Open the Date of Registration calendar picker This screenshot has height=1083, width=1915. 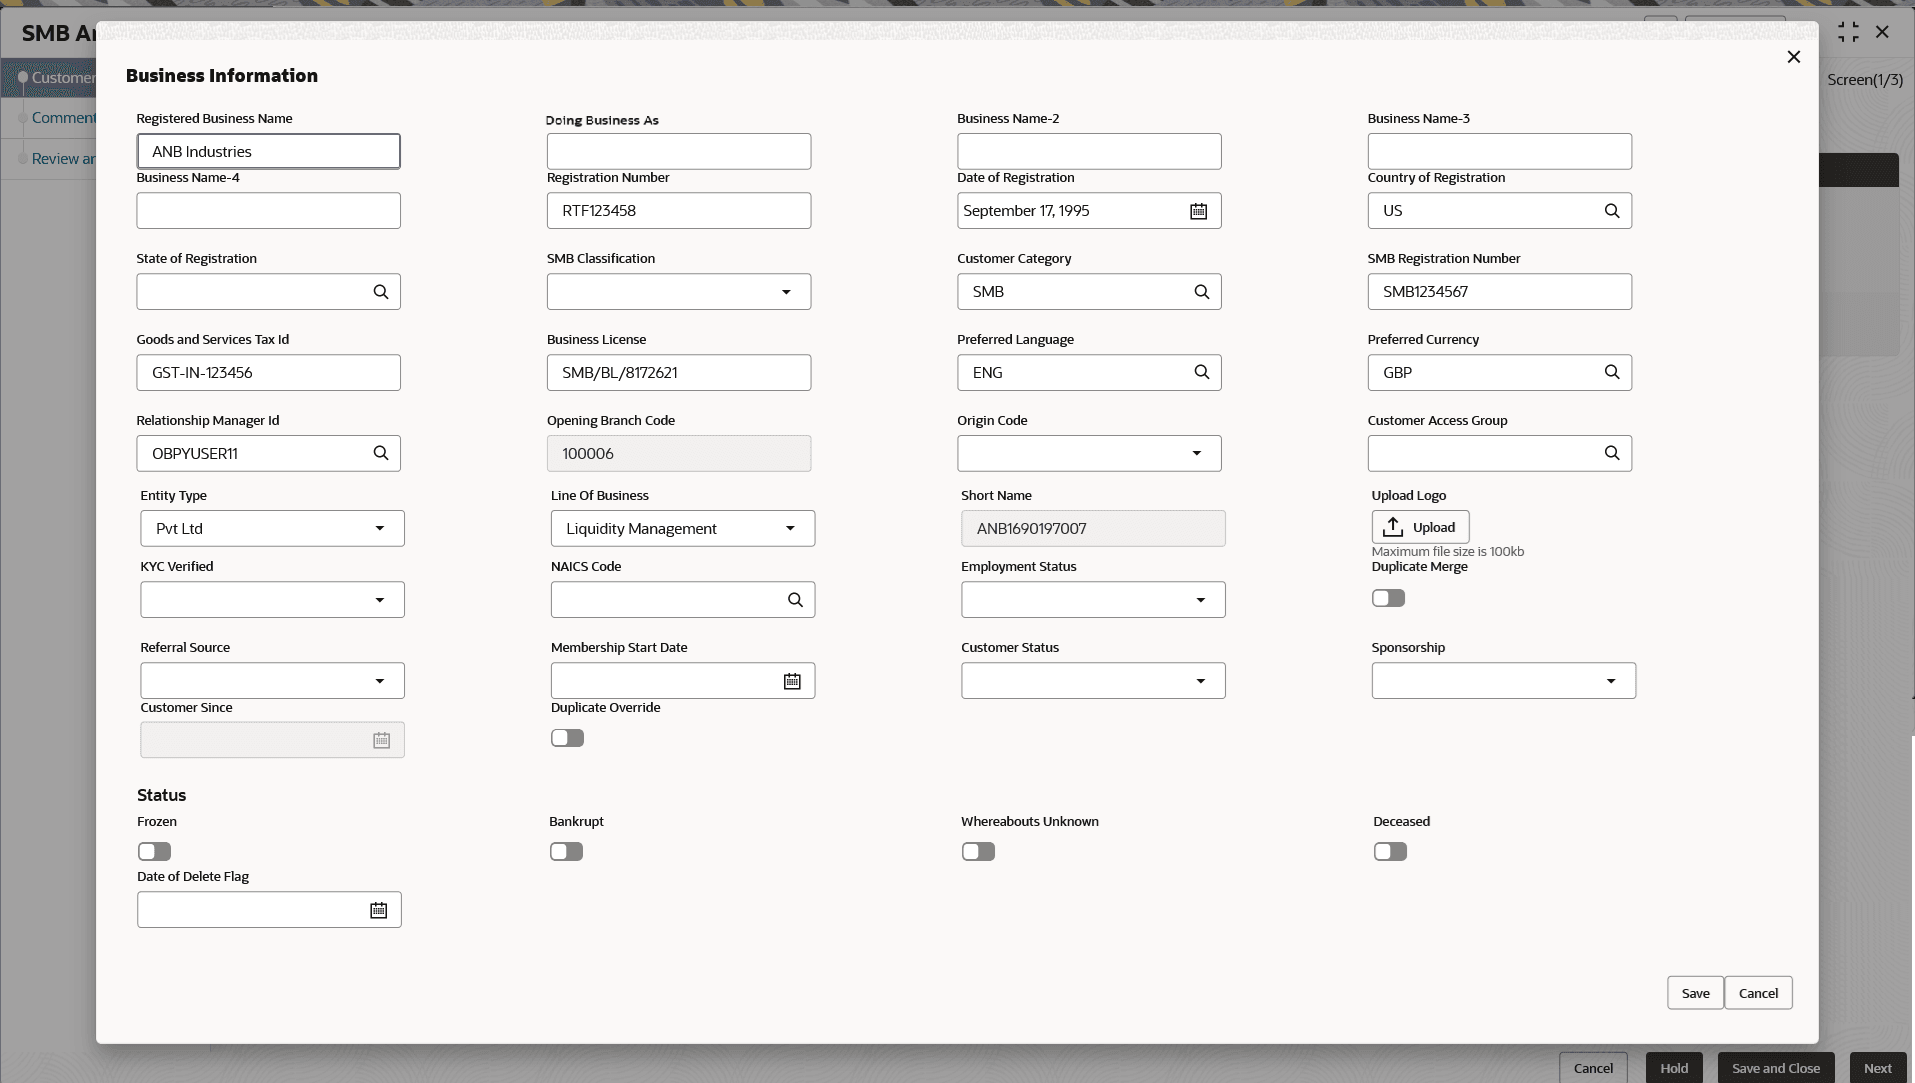point(1198,211)
